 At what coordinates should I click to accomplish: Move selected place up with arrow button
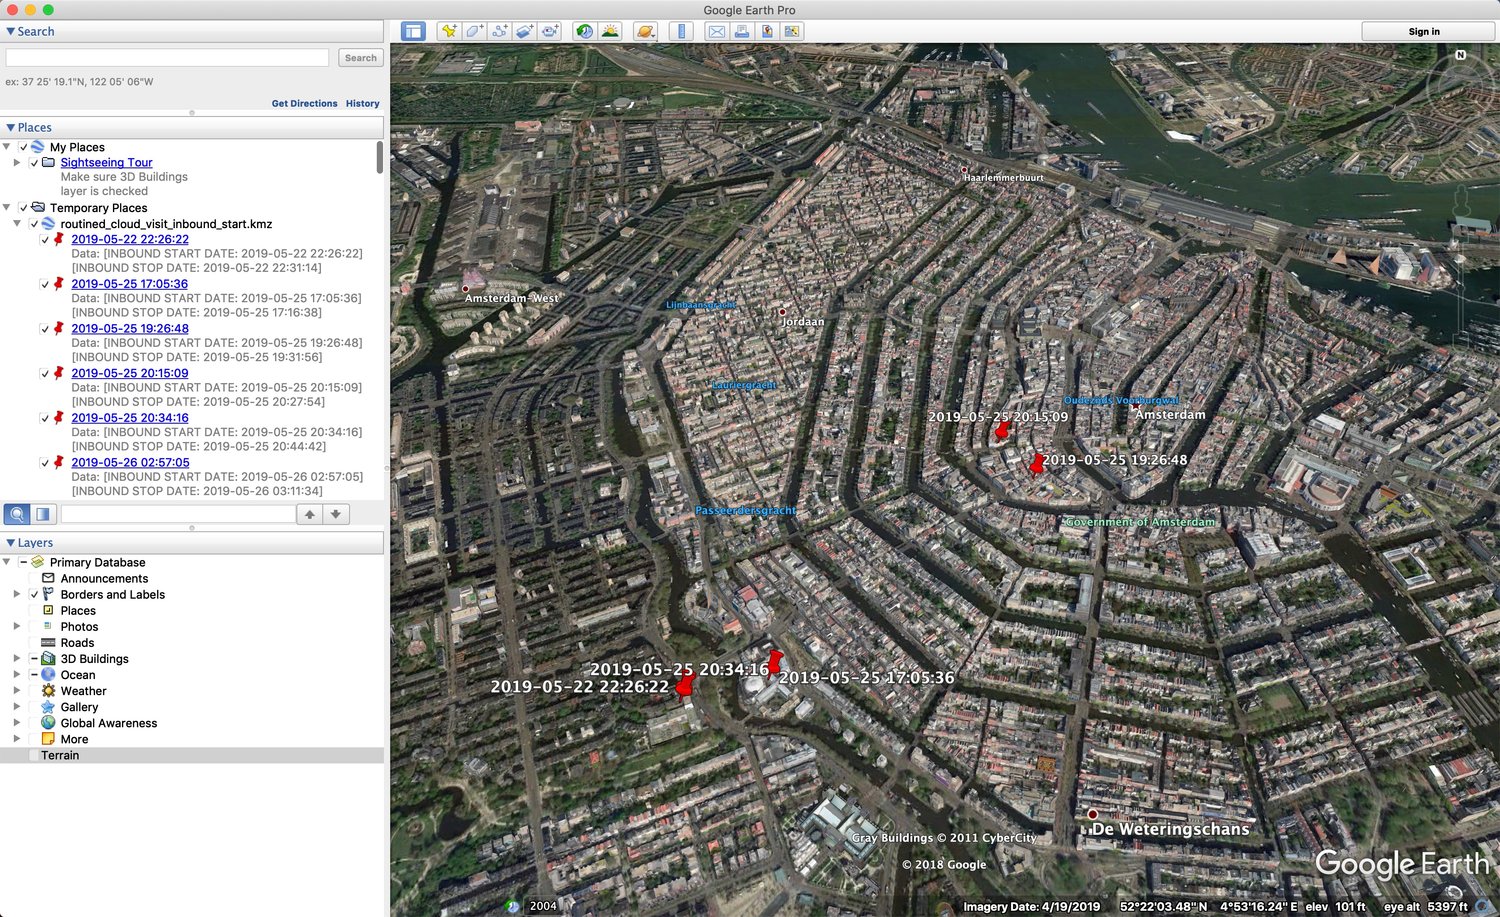(x=310, y=514)
